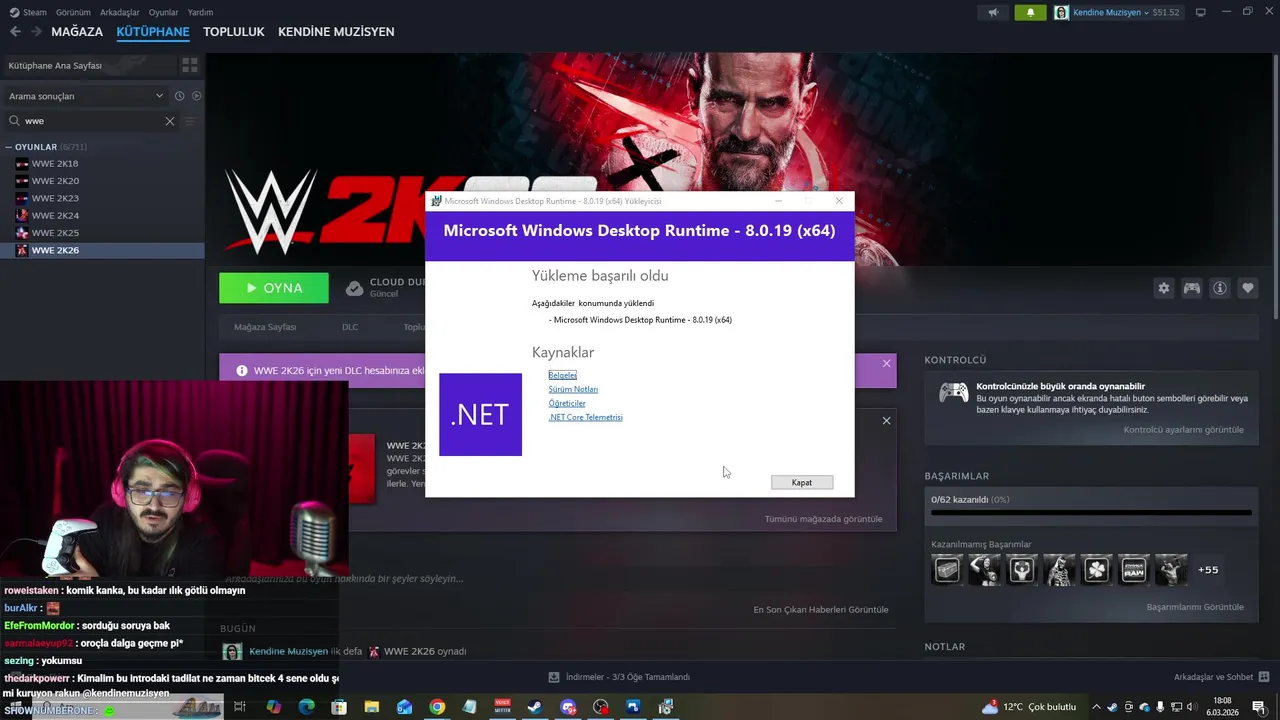This screenshot has width=1280, height=720.
Task: Switch to Big Picture mode monitor icon
Action: pos(1201,12)
